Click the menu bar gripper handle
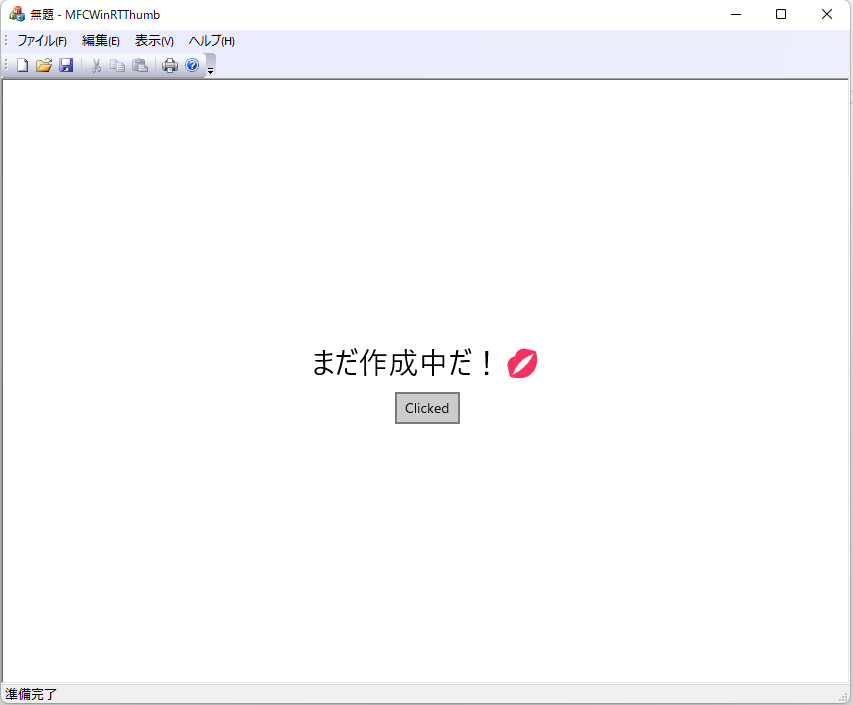853x705 pixels. [6, 41]
